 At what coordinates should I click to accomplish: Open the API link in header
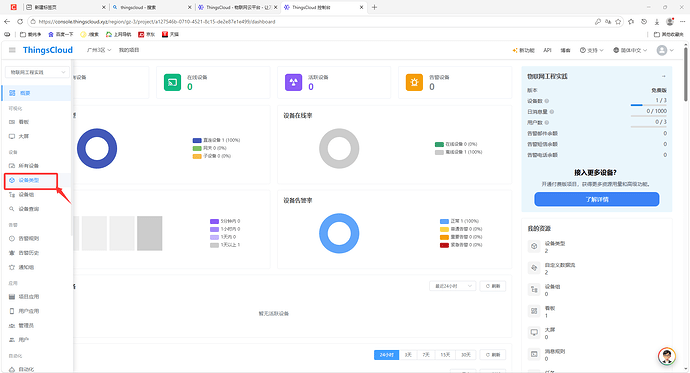click(547, 51)
